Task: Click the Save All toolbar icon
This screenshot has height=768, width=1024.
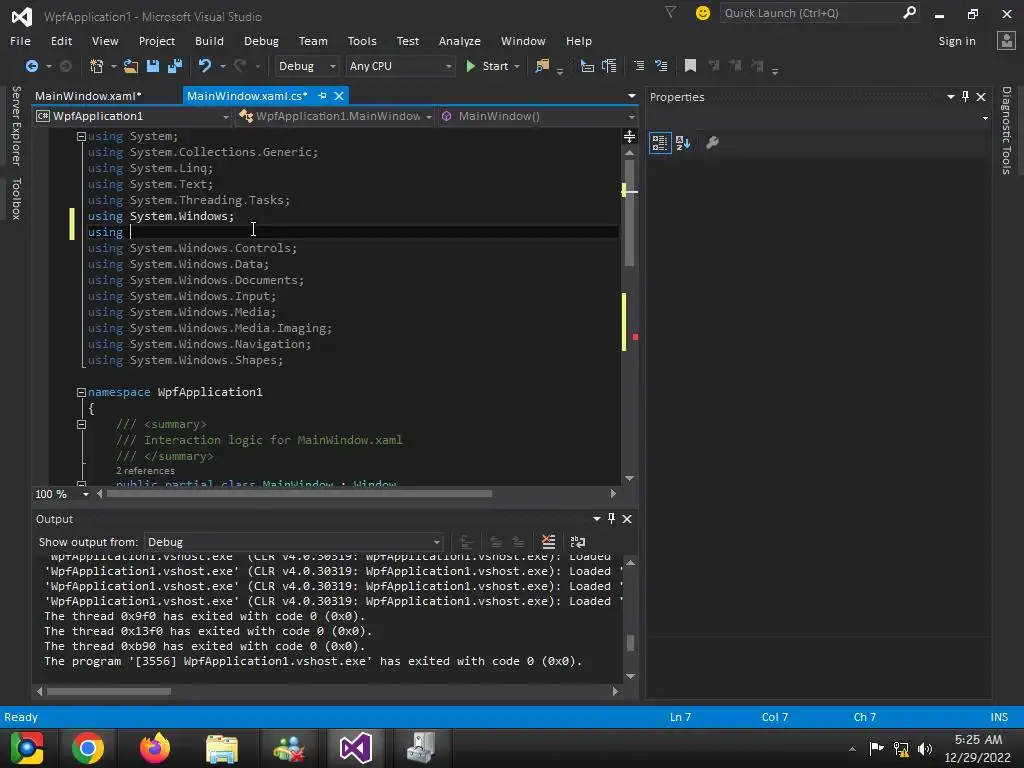Action: click(x=175, y=66)
